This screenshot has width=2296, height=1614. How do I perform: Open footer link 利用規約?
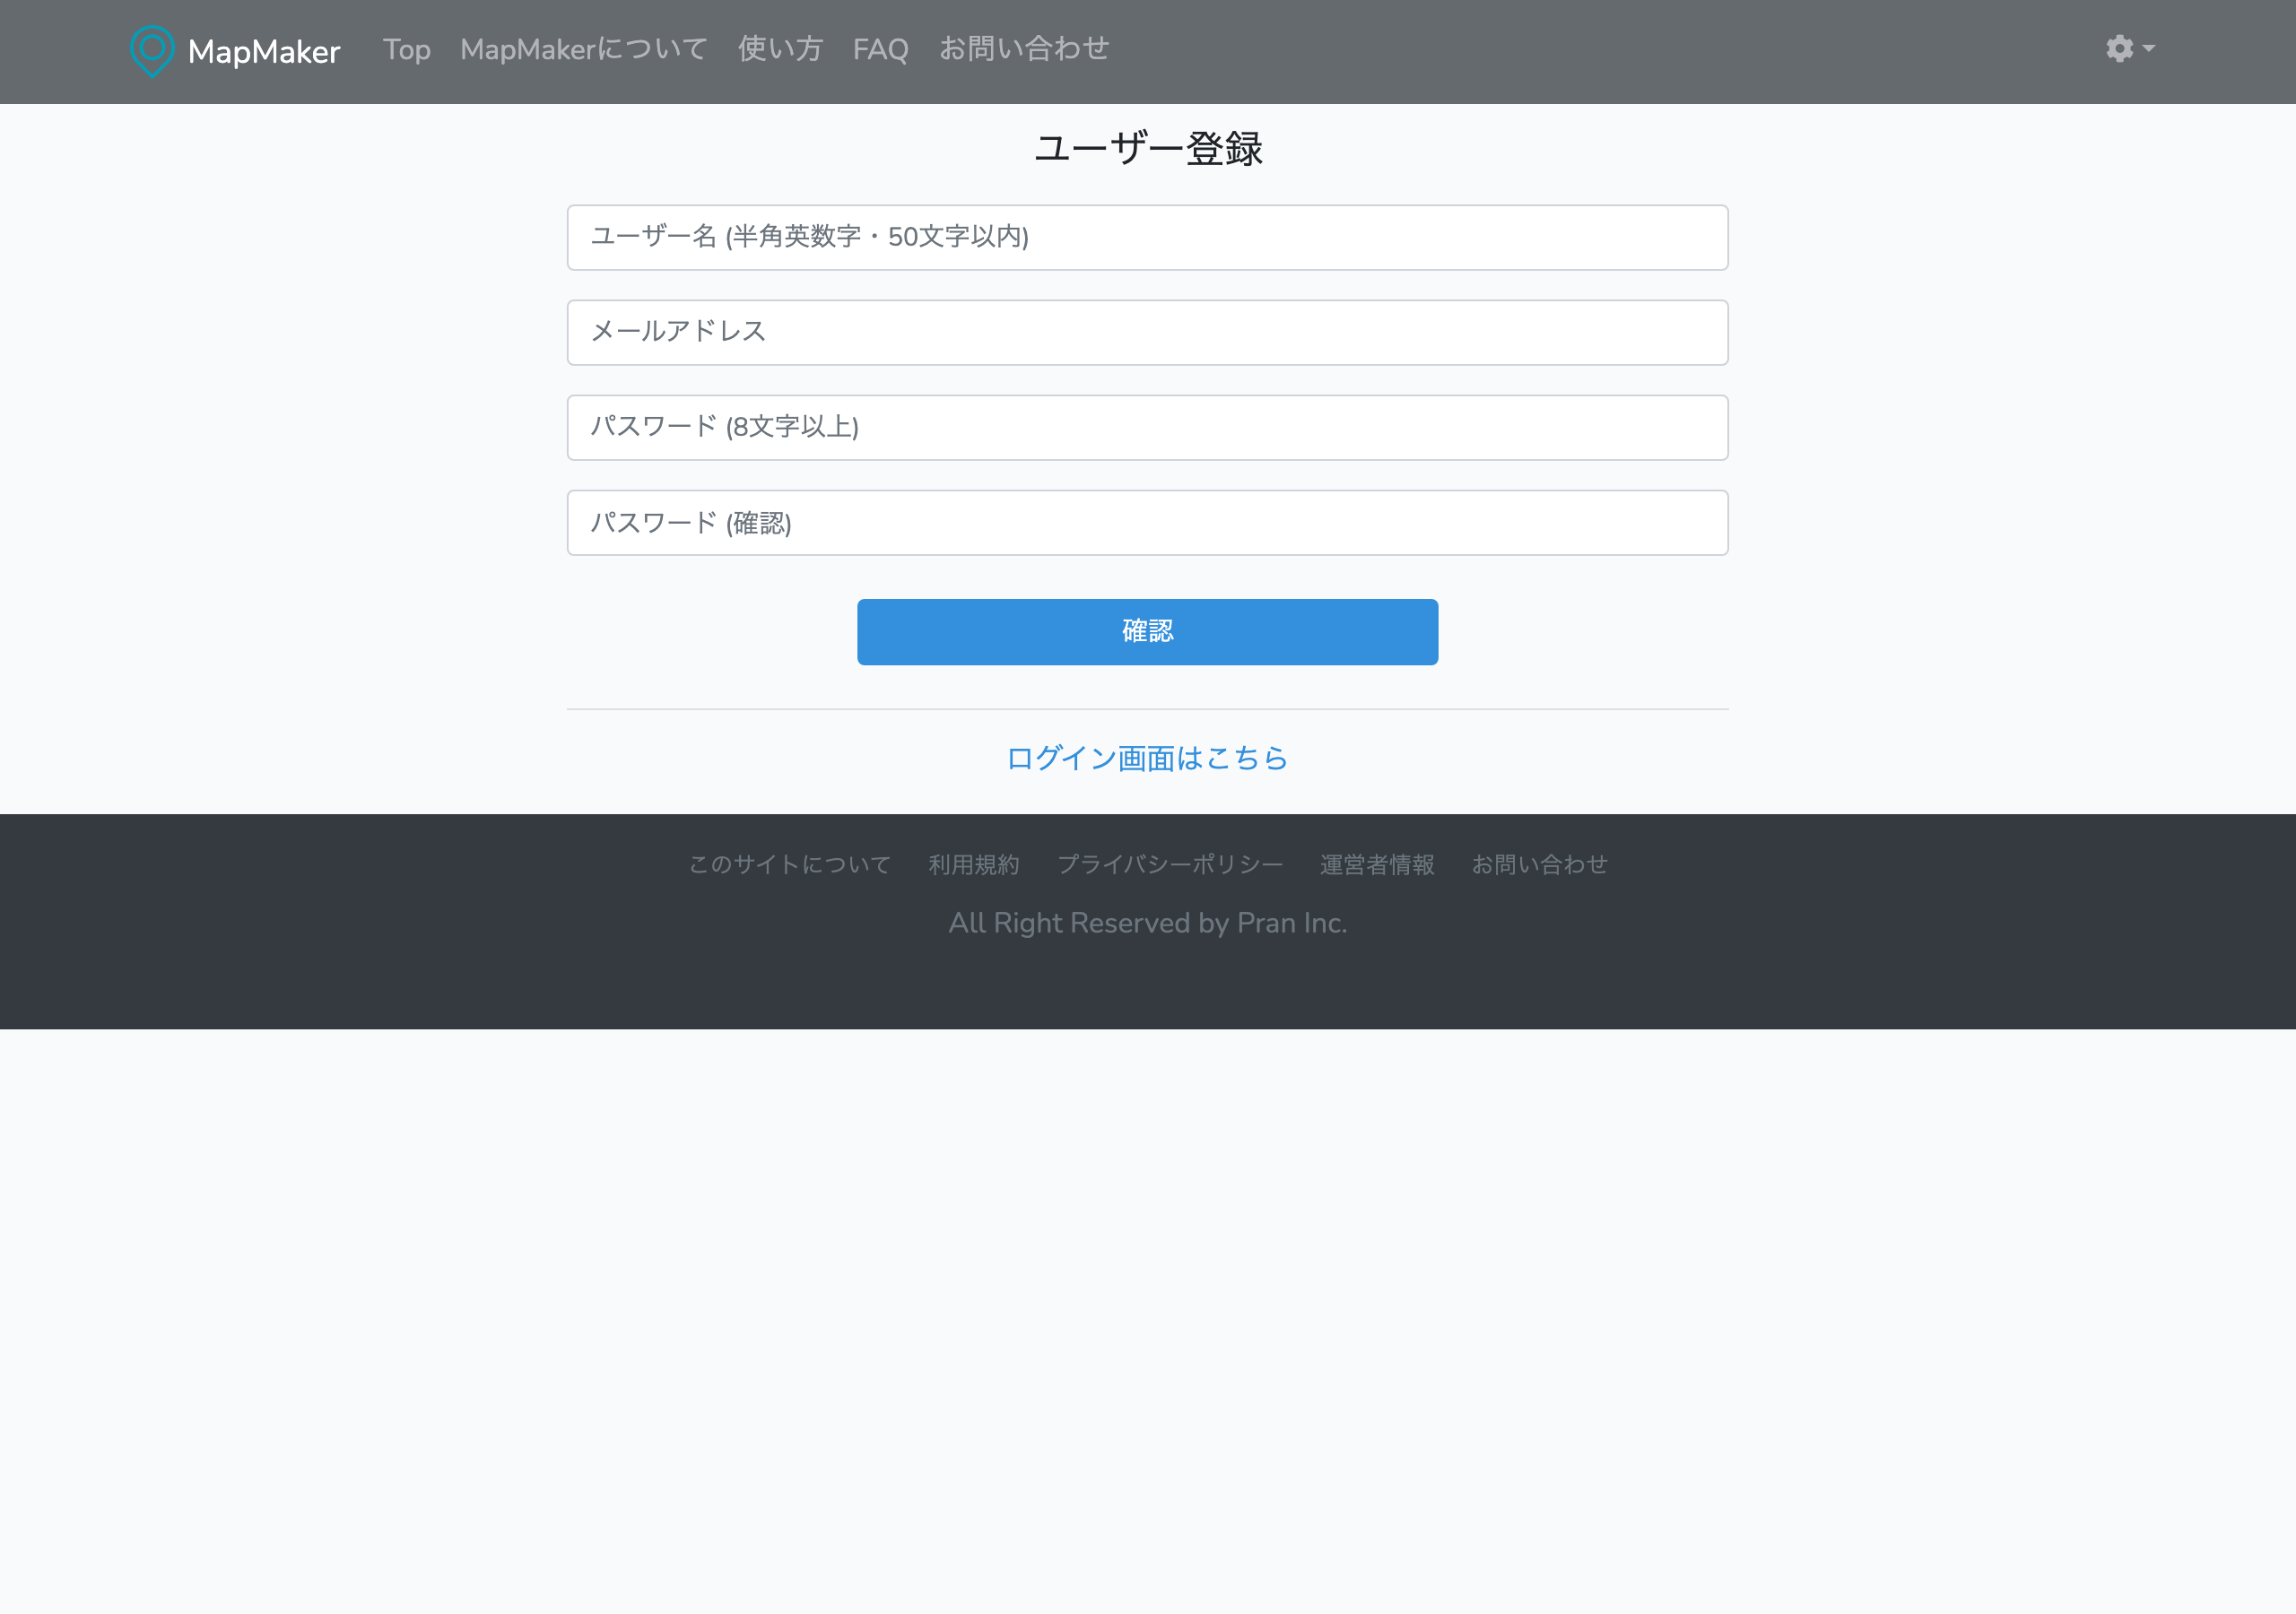[973, 864]
